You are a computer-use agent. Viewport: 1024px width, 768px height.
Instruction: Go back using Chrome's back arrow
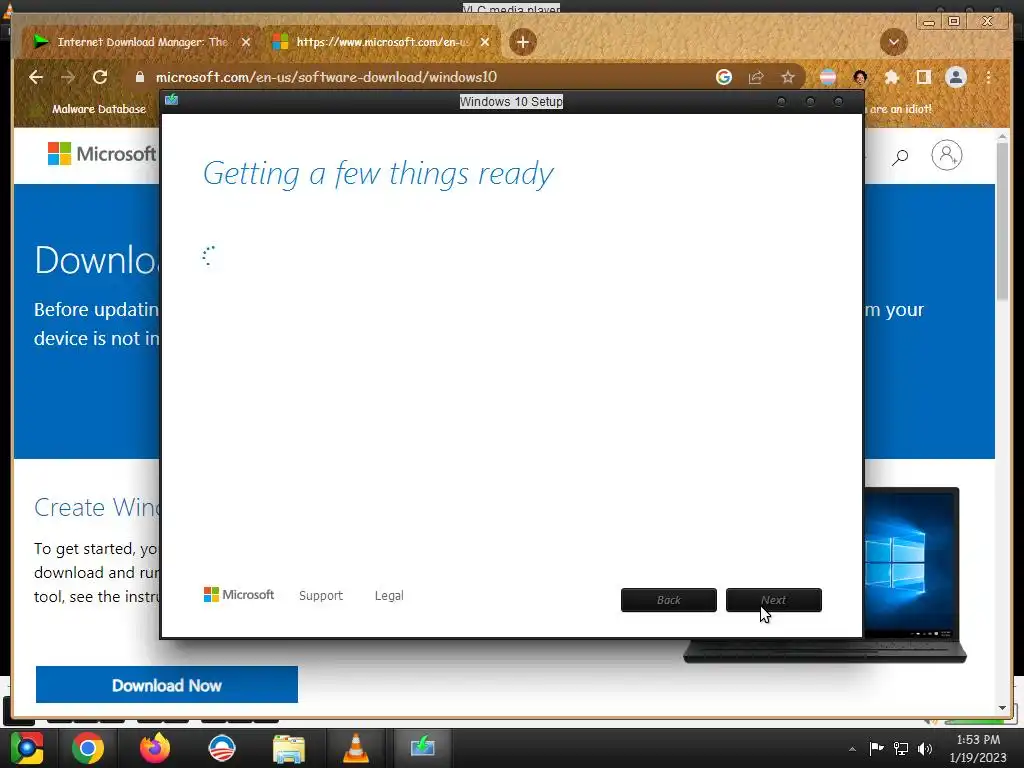coord(36,77)
